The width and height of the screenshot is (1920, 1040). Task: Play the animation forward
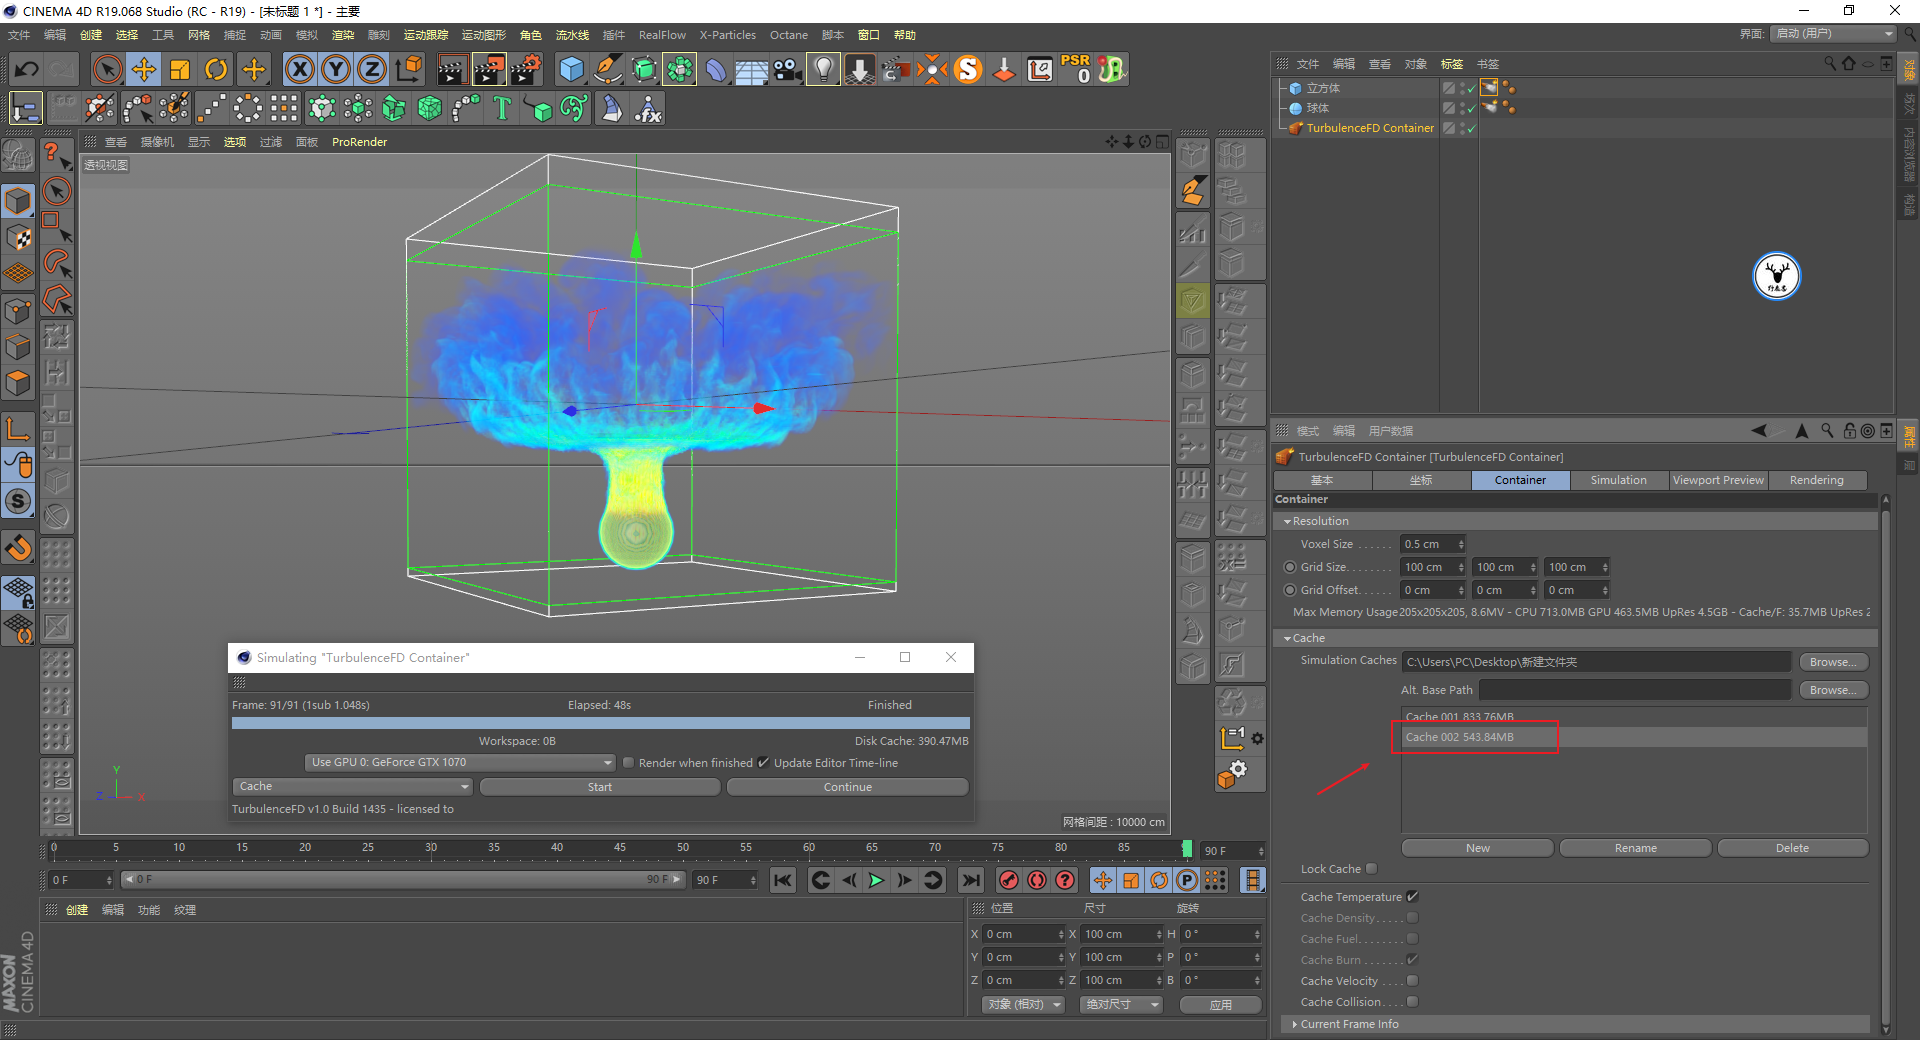pos(876,880)
